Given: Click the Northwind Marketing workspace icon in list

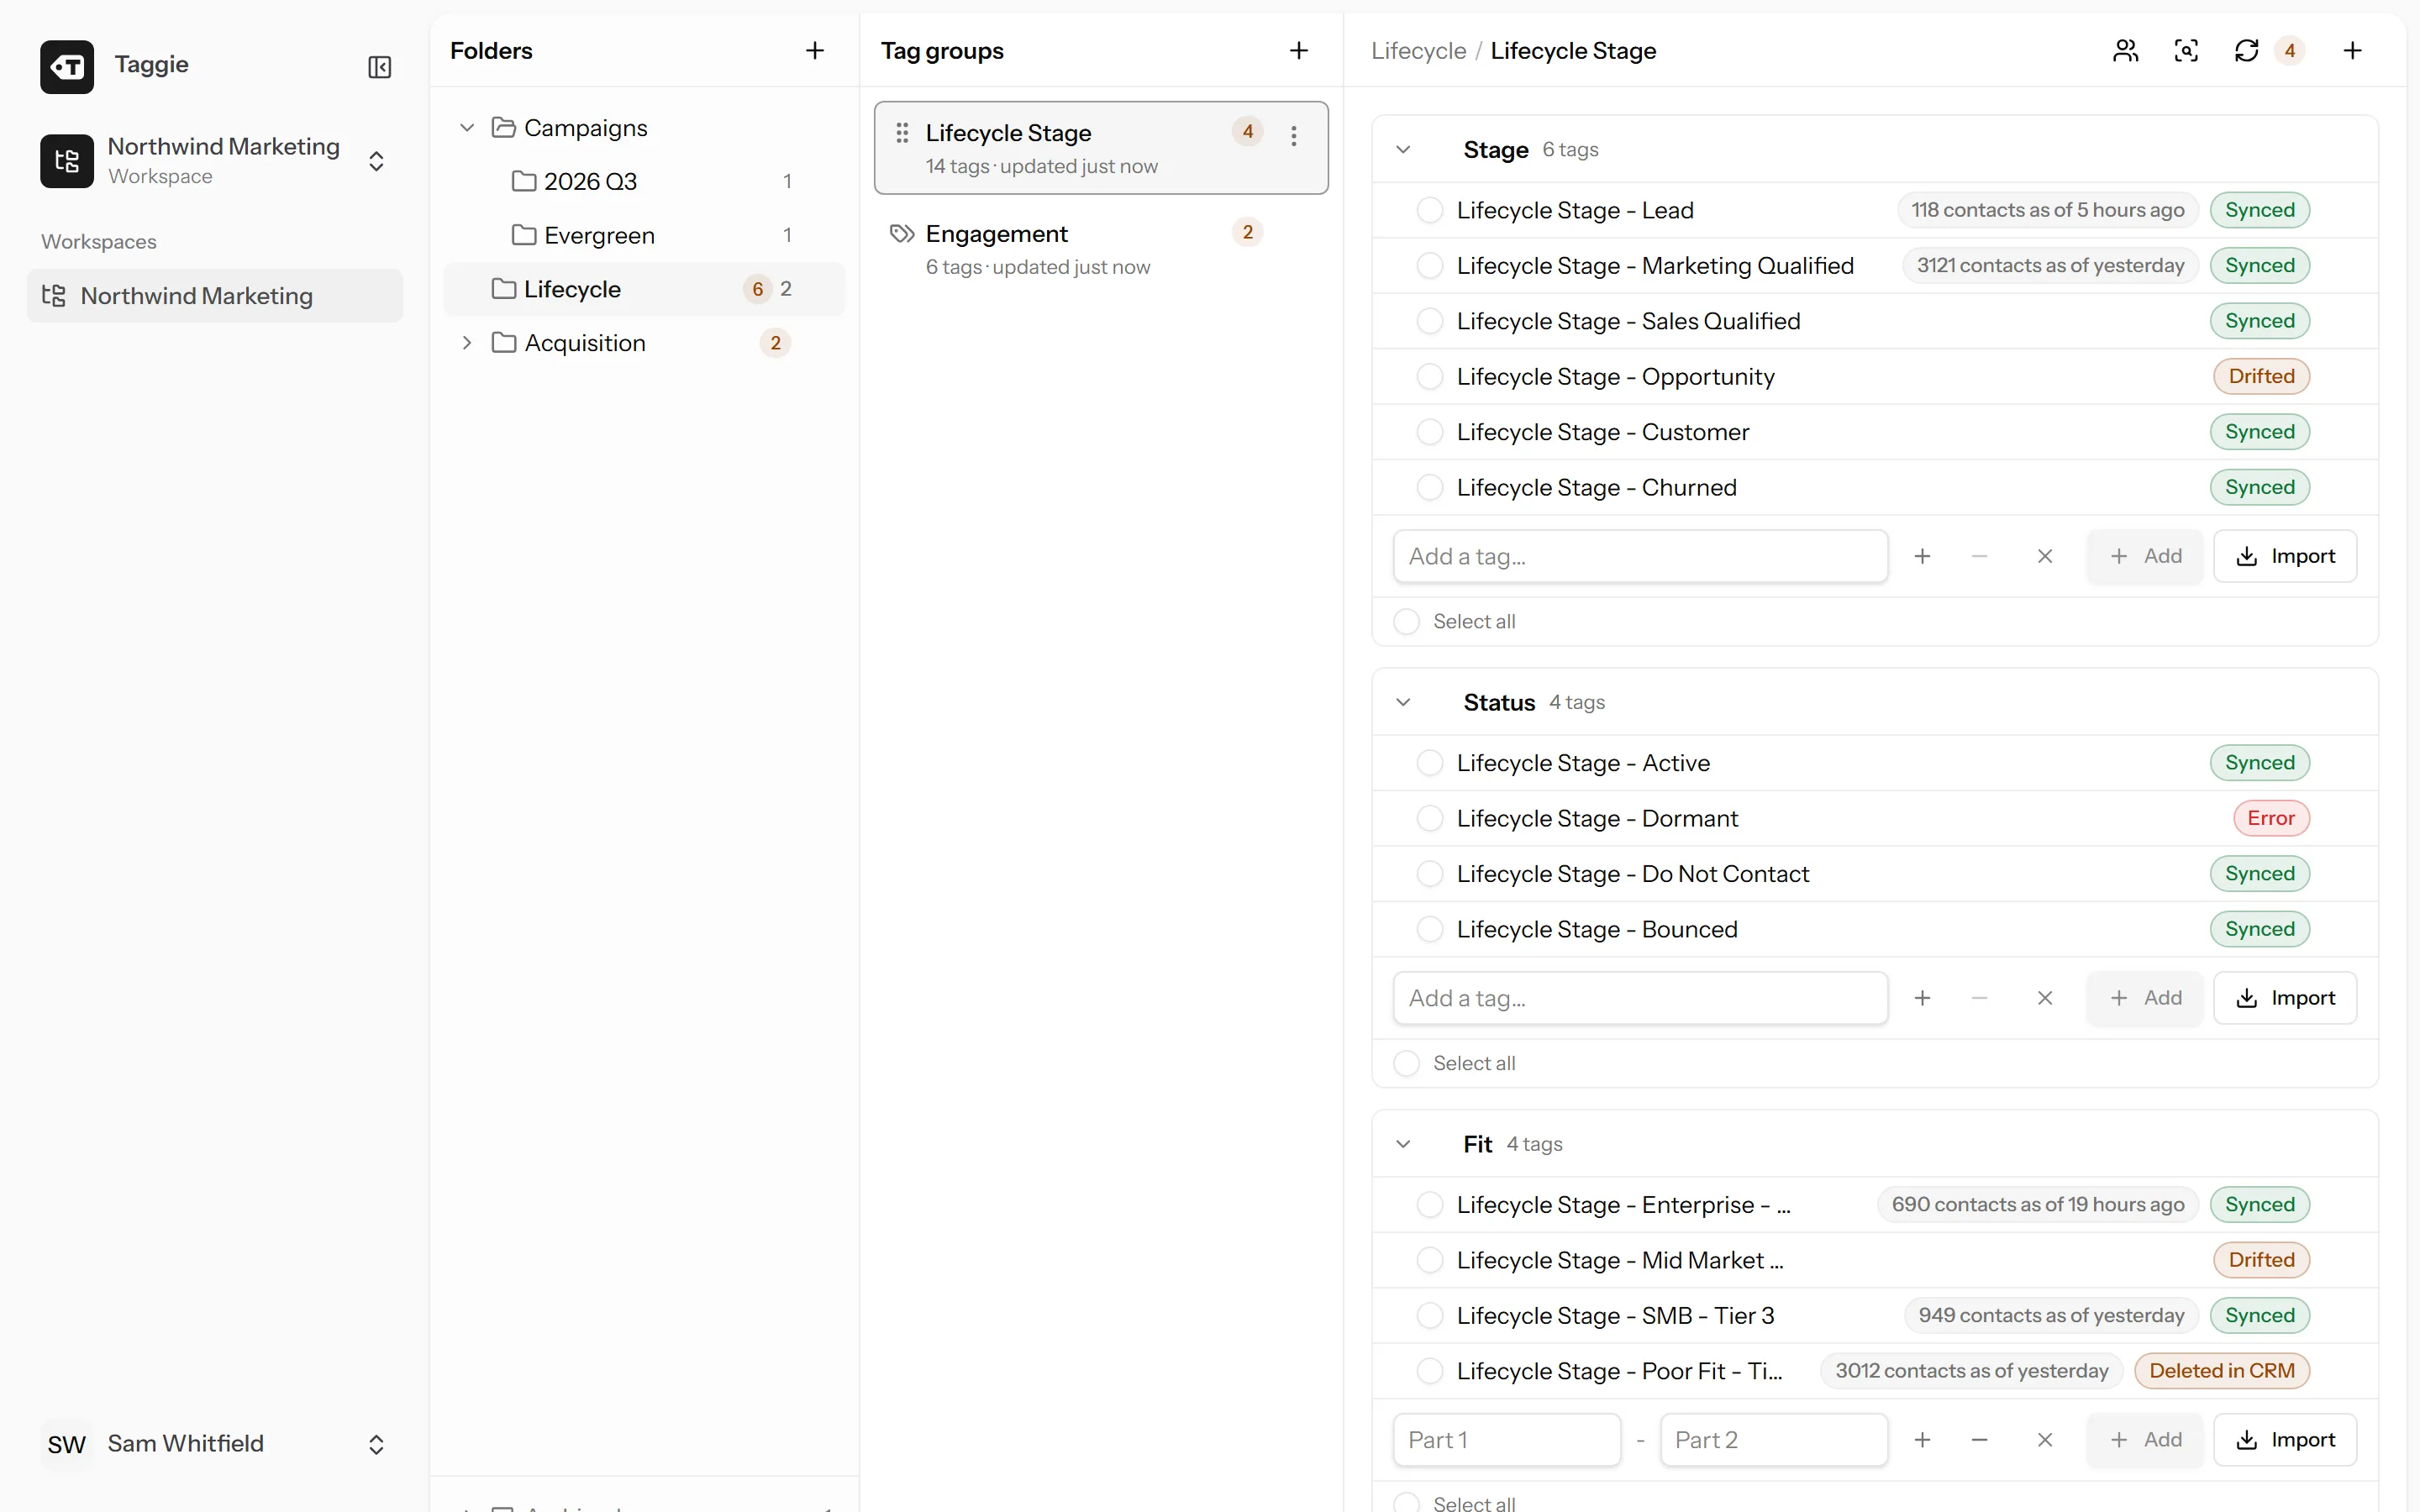Looking at the screenshot, I should 54,296.
